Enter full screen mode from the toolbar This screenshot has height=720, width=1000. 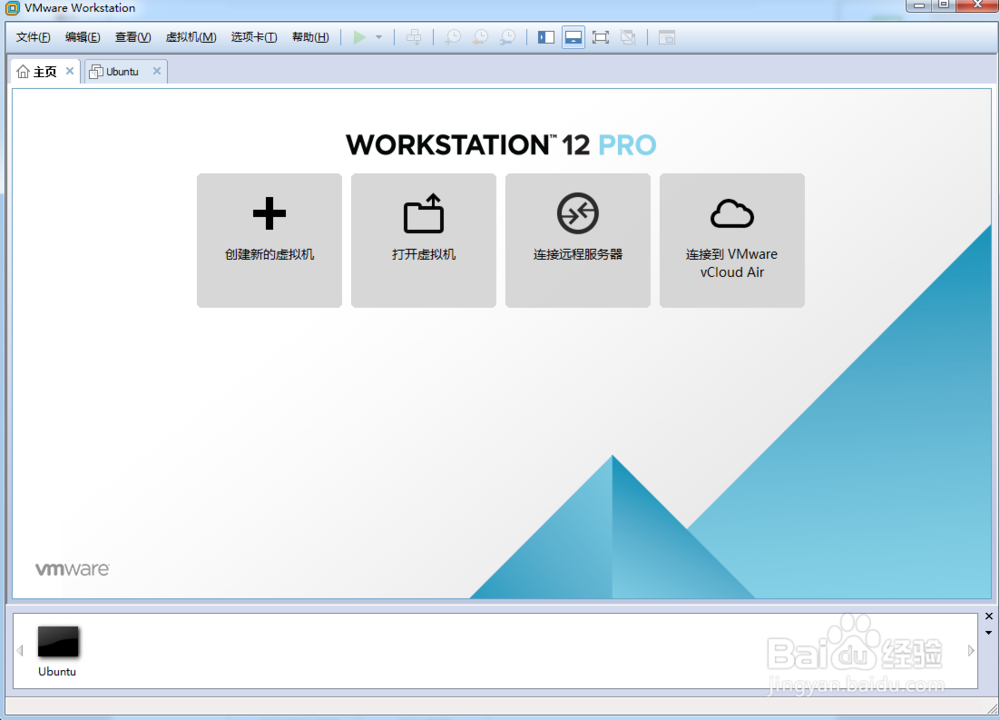[x=601, y=37]
